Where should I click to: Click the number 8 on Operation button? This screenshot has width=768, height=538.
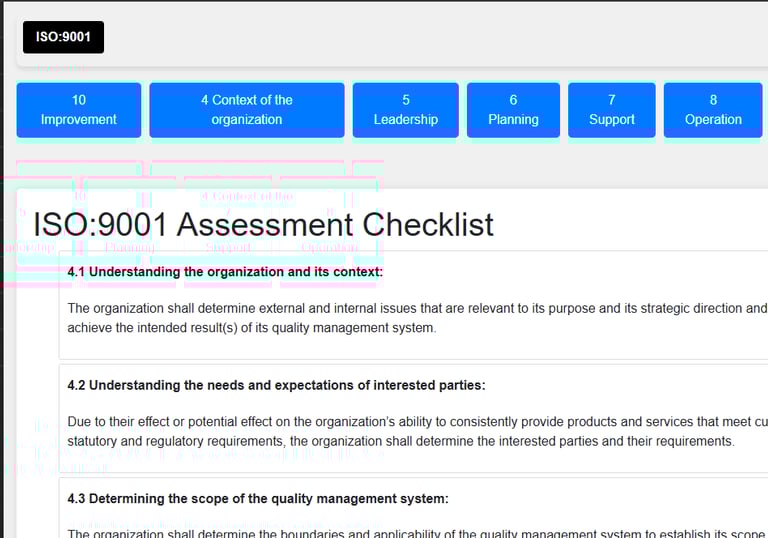pos(713,100)
